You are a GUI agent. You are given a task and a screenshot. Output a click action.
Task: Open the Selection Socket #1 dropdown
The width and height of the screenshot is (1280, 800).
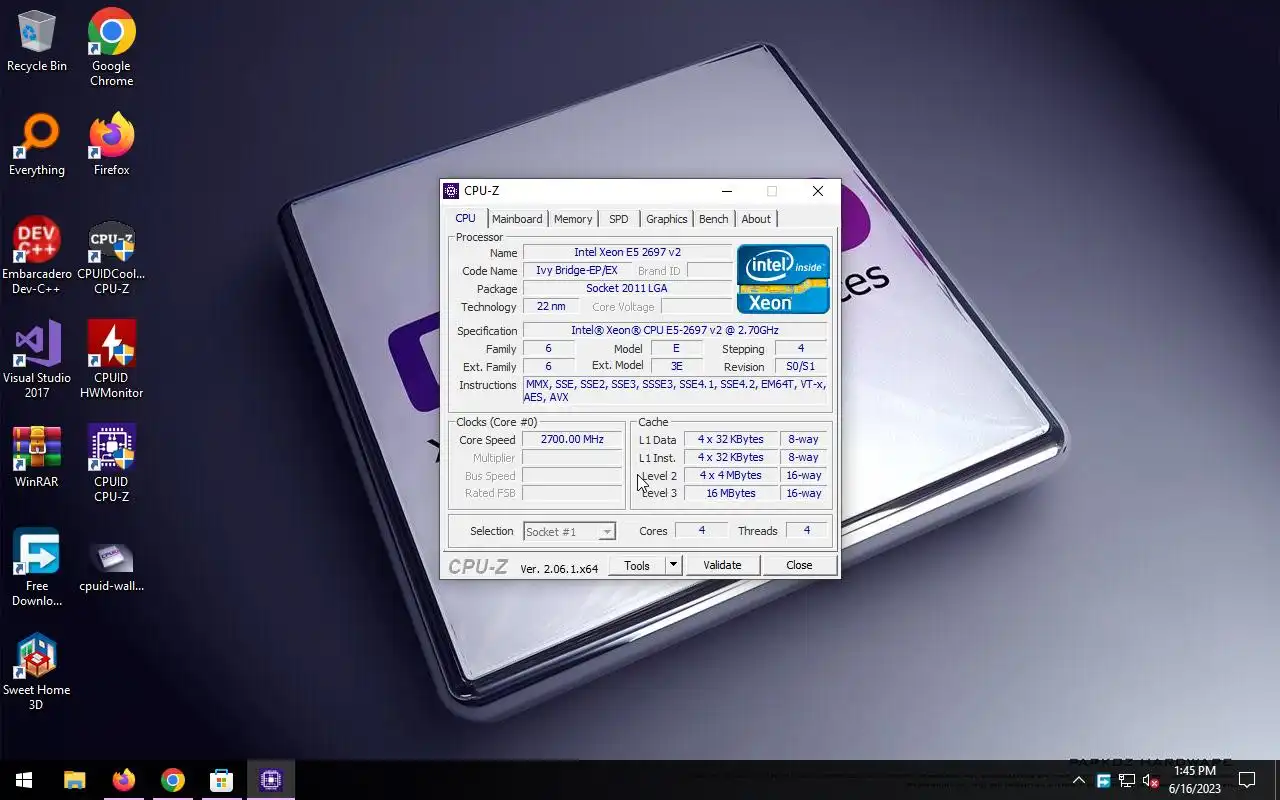click(x=569, y=532)
